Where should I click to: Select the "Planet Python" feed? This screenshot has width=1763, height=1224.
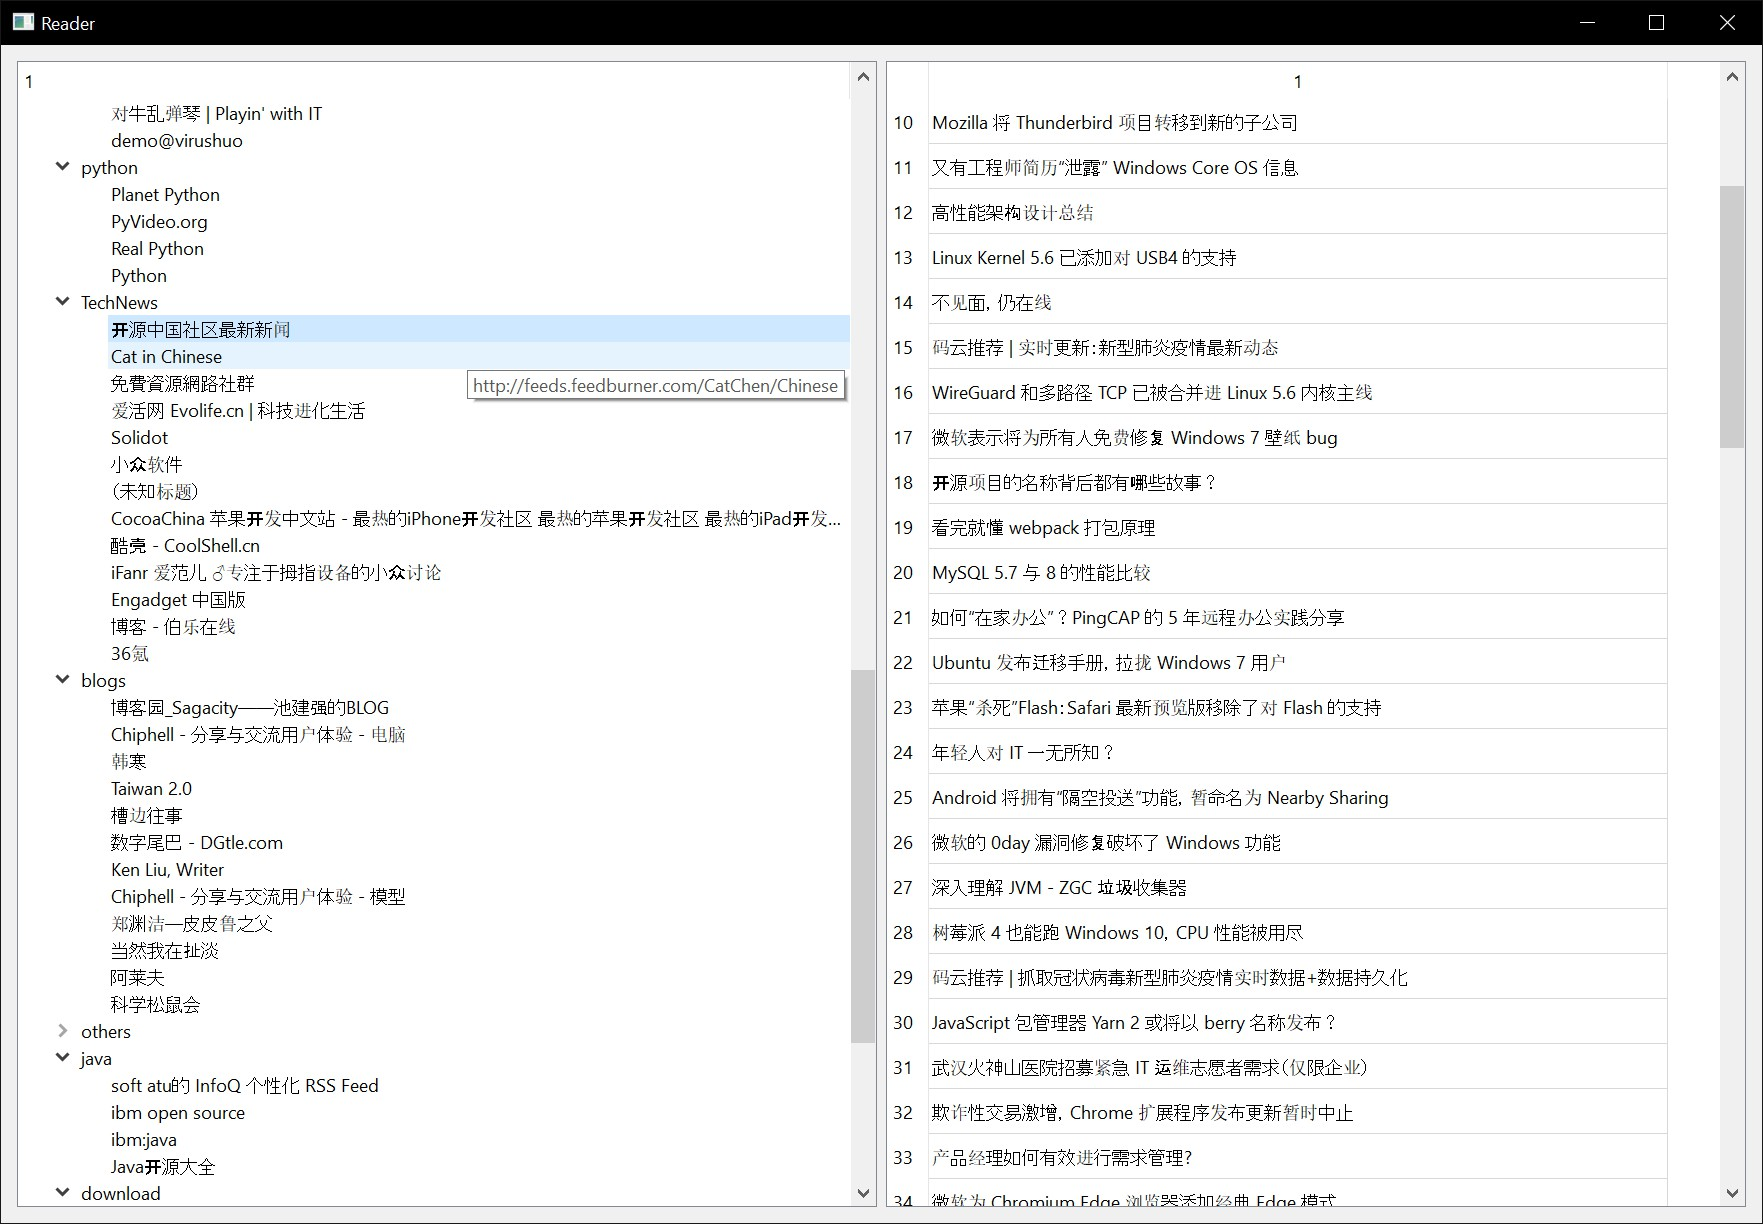[x=164, y=194]
